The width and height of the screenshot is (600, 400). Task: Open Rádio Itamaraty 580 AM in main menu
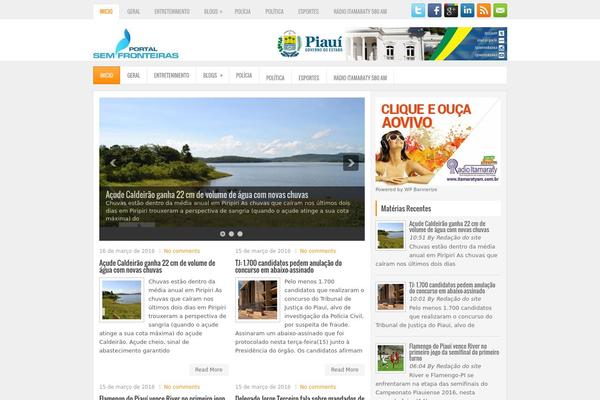click(360, 78)
